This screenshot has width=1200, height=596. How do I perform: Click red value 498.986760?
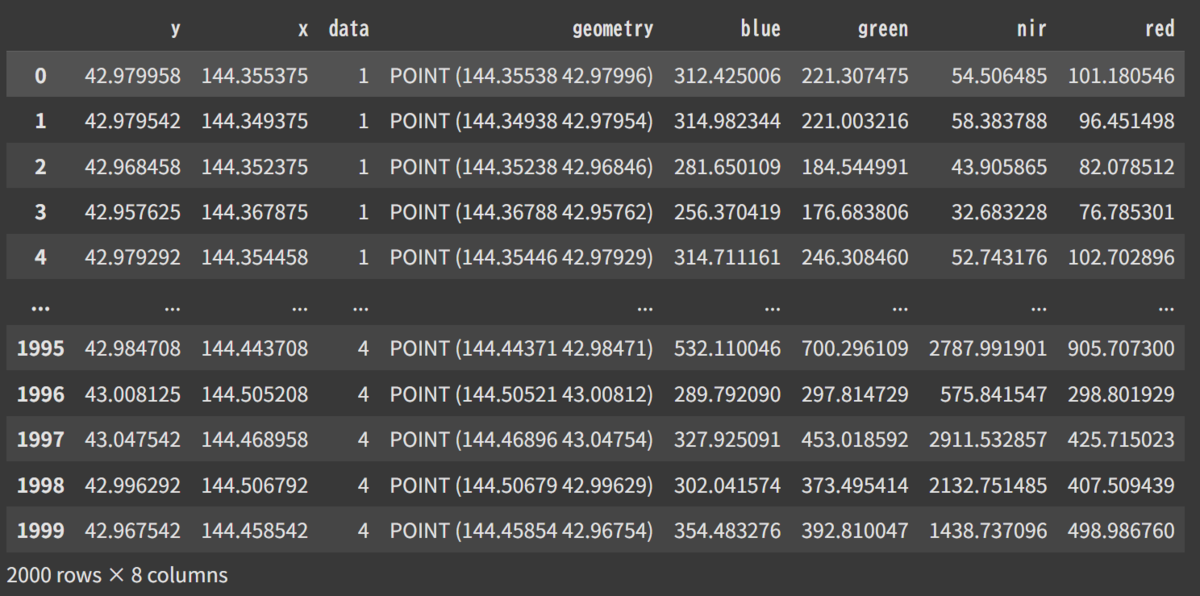(x=1121, y=530)
